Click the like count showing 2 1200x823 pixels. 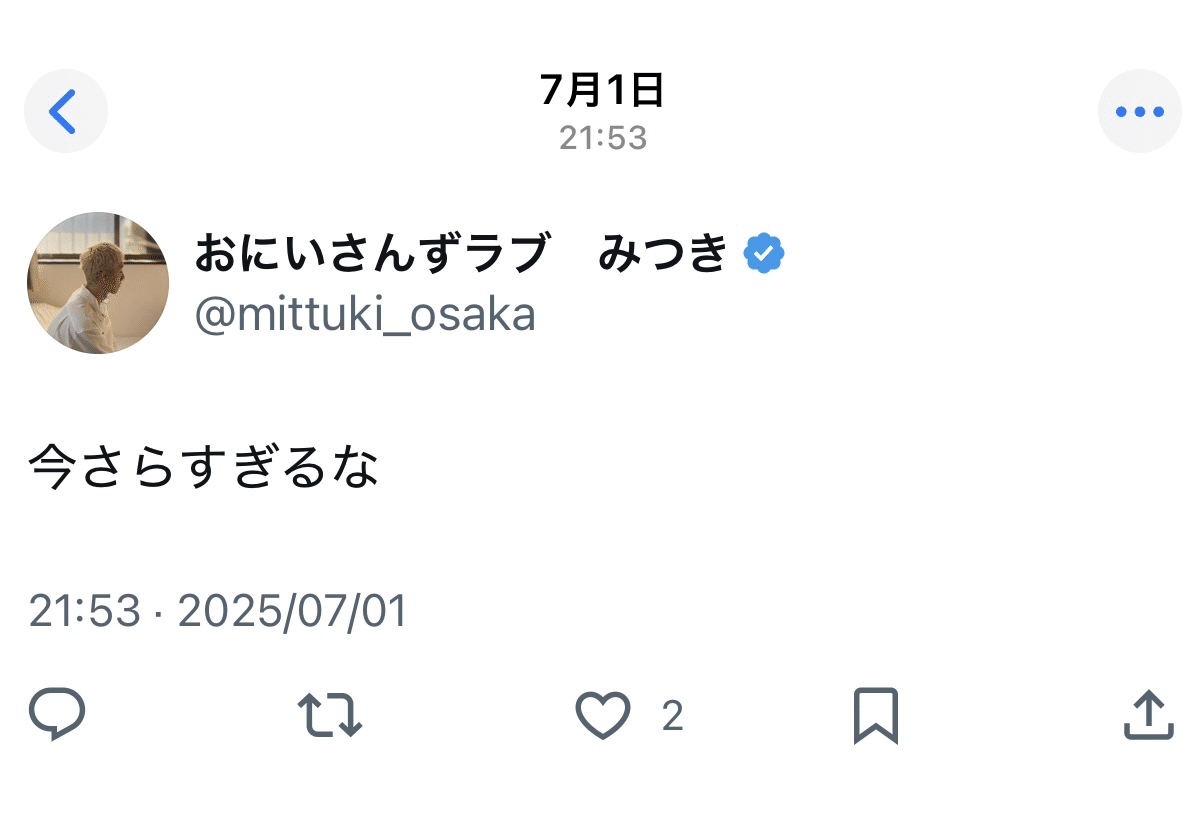point(672,716)
